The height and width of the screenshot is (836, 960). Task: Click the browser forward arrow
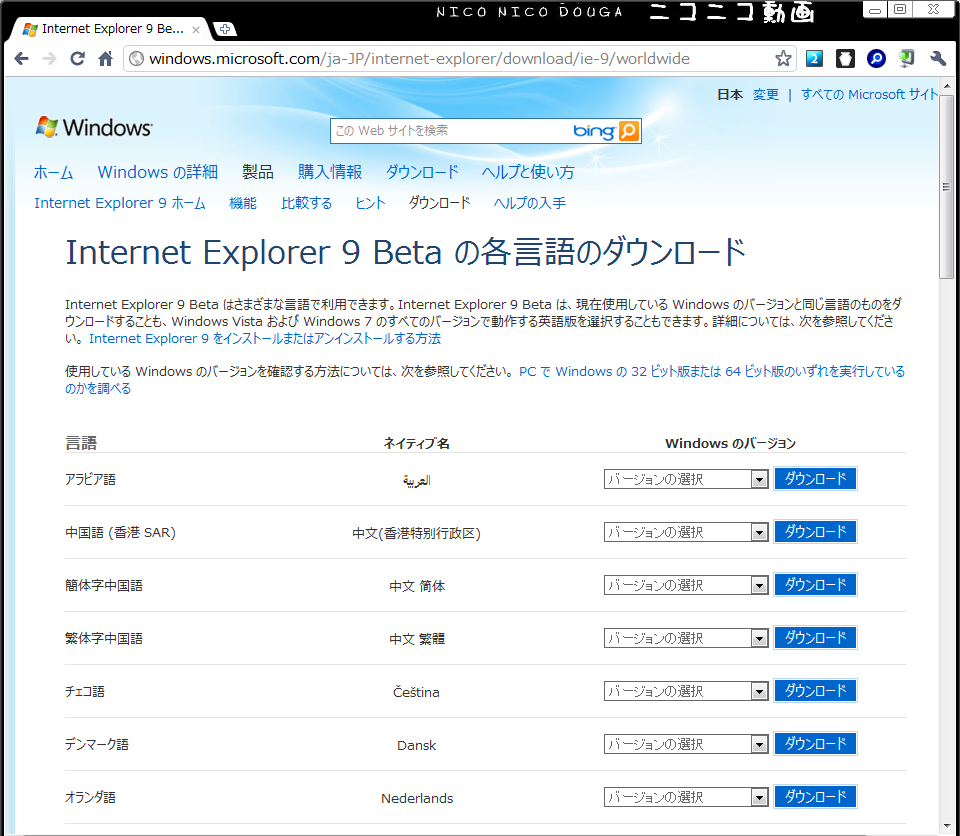point(50,59)
